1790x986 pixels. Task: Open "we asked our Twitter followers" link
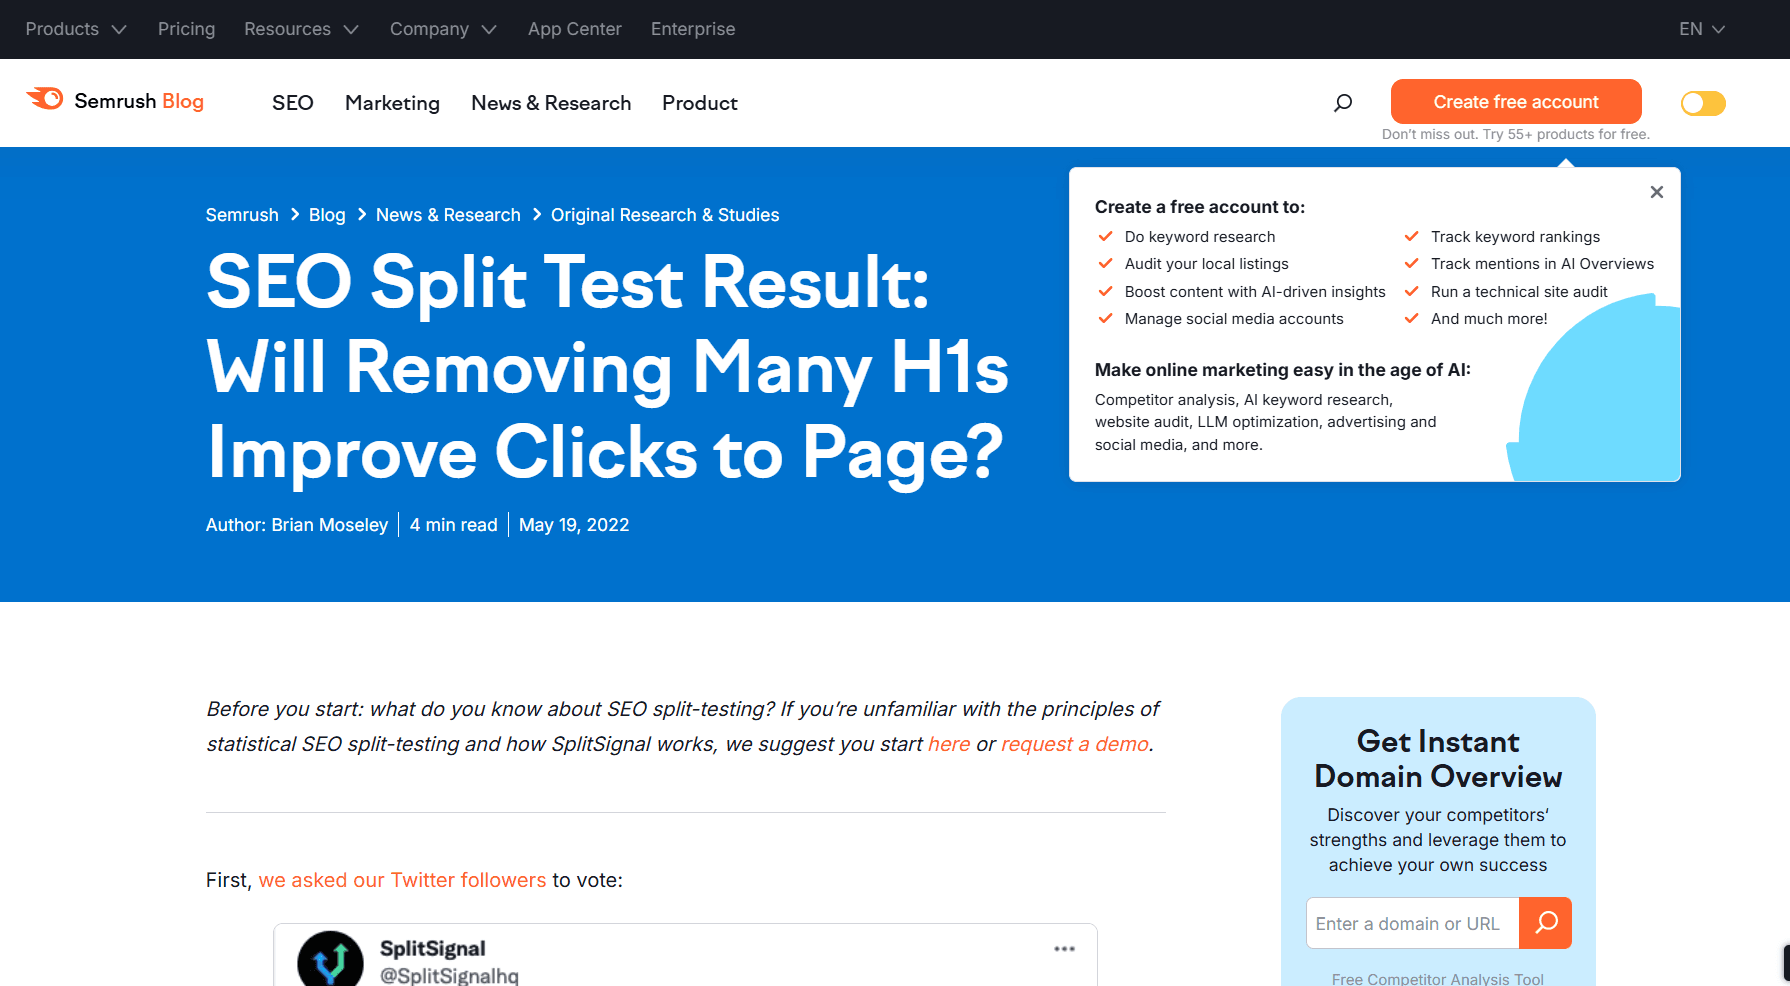click(402, 880)
